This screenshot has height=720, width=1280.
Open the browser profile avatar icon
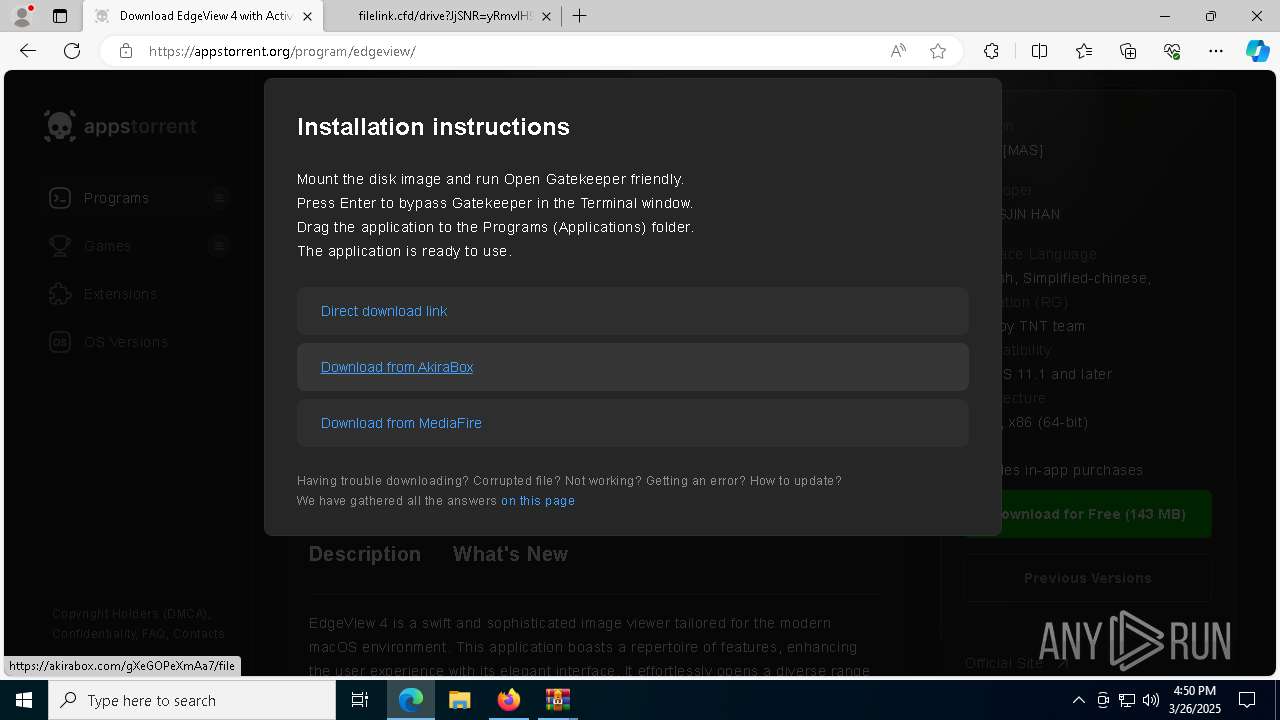tap(22, 16)
